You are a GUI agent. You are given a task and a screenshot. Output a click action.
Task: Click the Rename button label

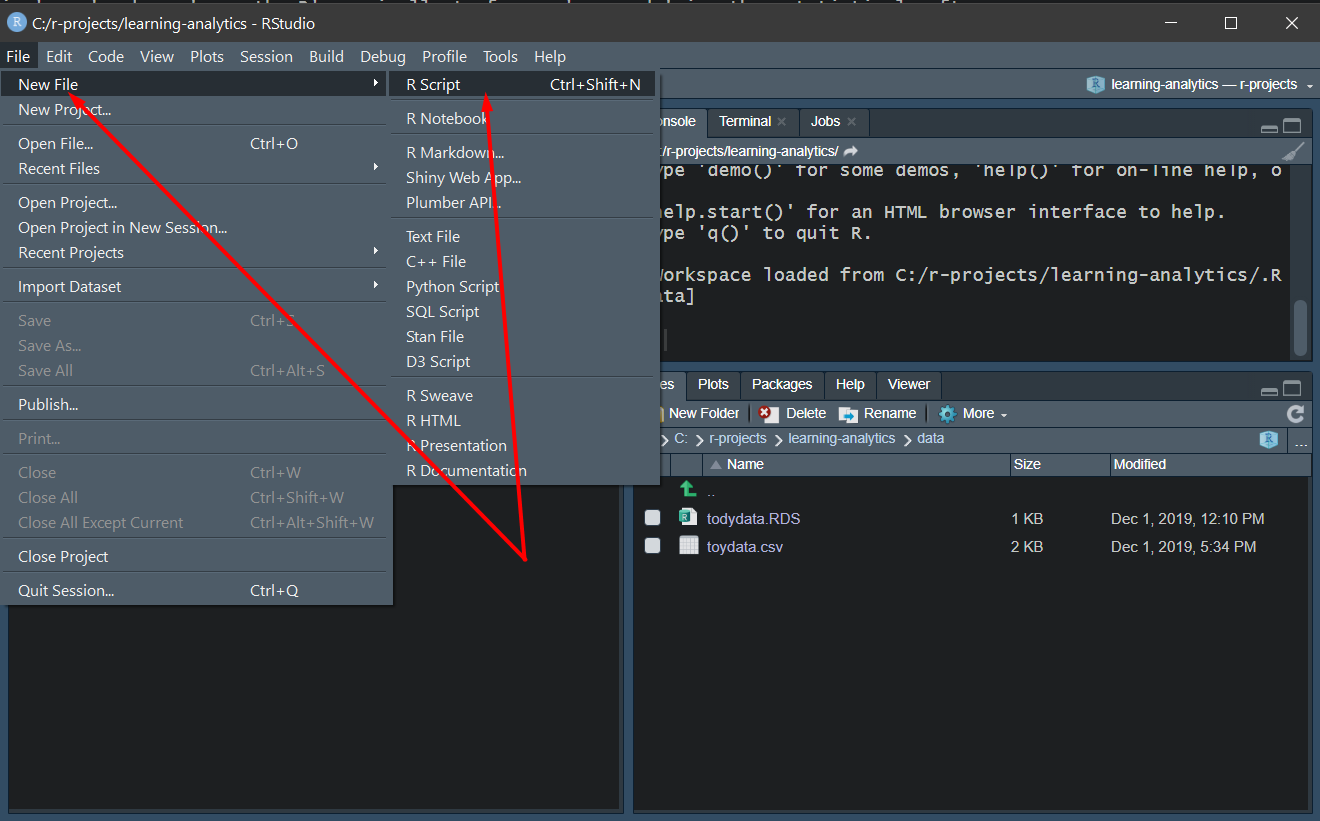tap(890, 414)
